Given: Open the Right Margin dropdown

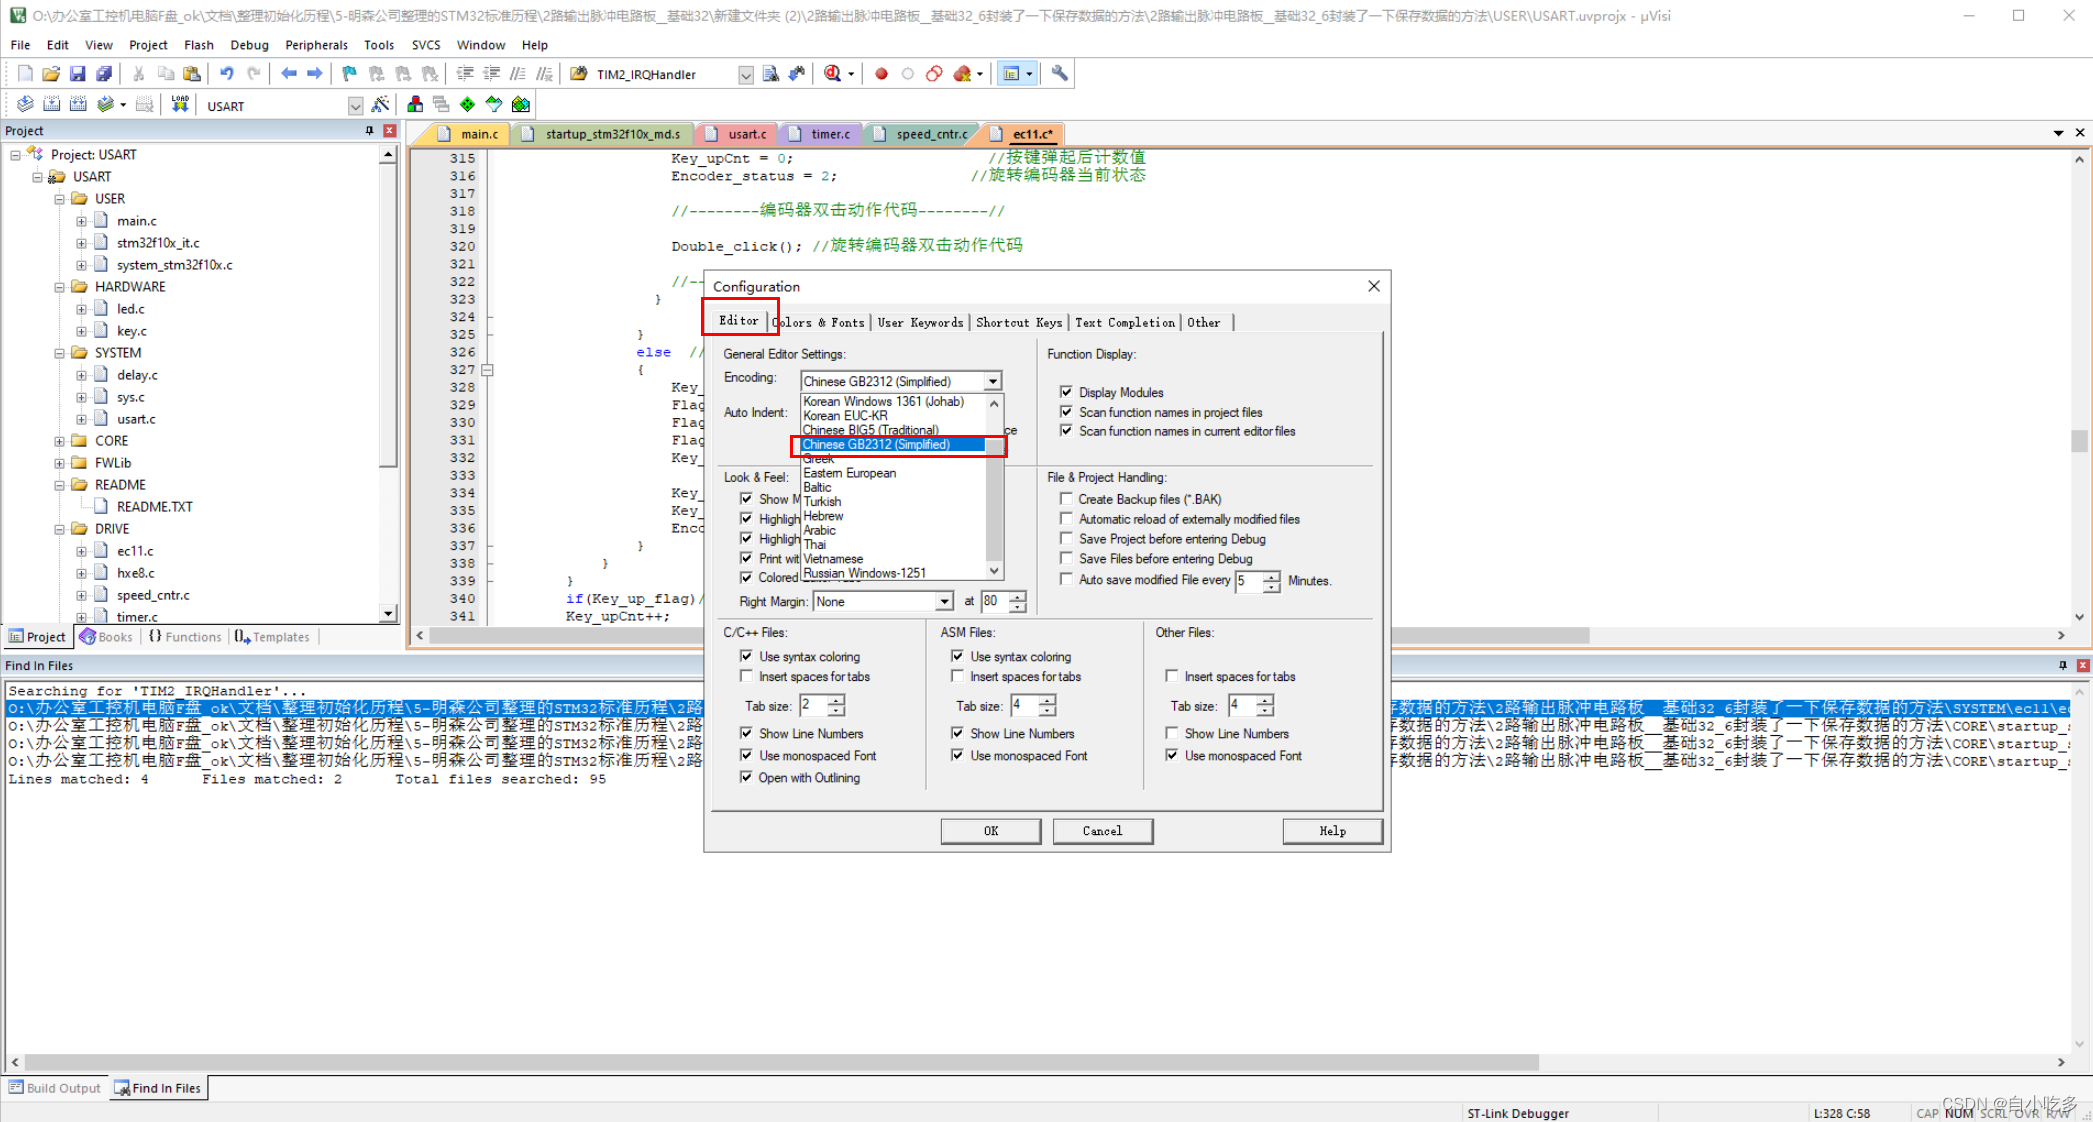Looking at the screenshot, I should pos(943,601).
